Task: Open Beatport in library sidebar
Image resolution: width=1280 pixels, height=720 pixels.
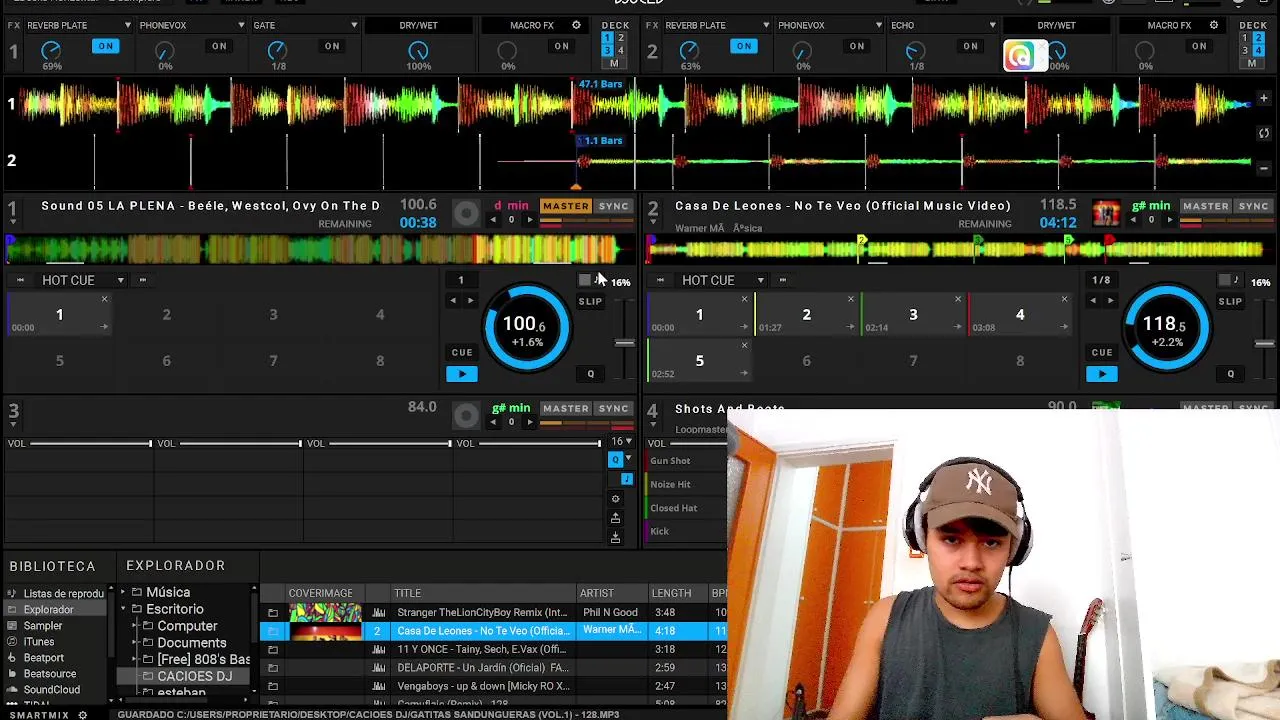Action: [x=43, y=658]
